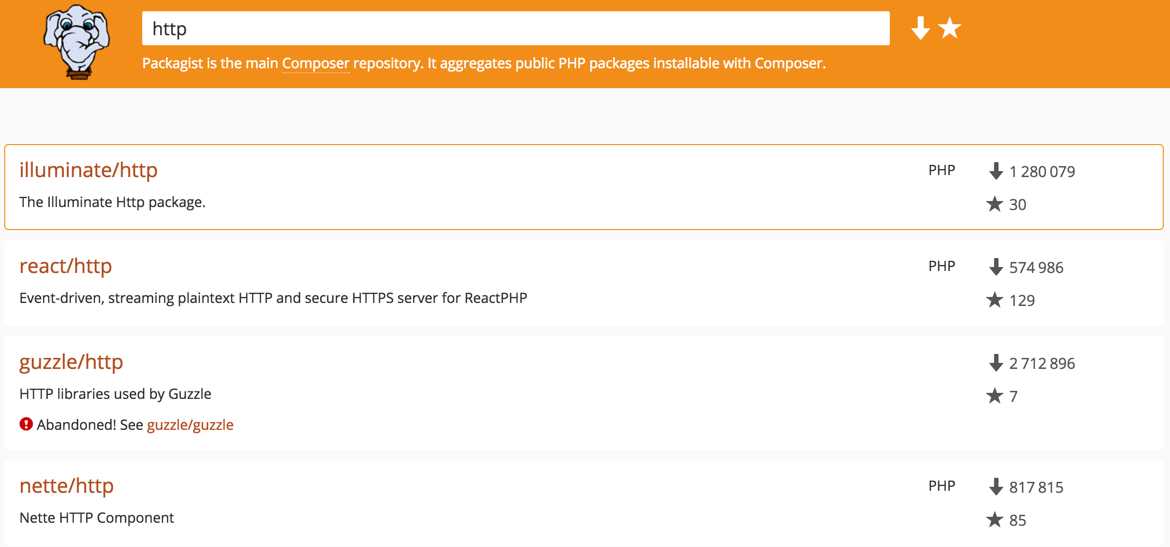This screenshot has width=1170, height=547.
Task: Click the Composer link in header text
Action: (x=316, y=63)
